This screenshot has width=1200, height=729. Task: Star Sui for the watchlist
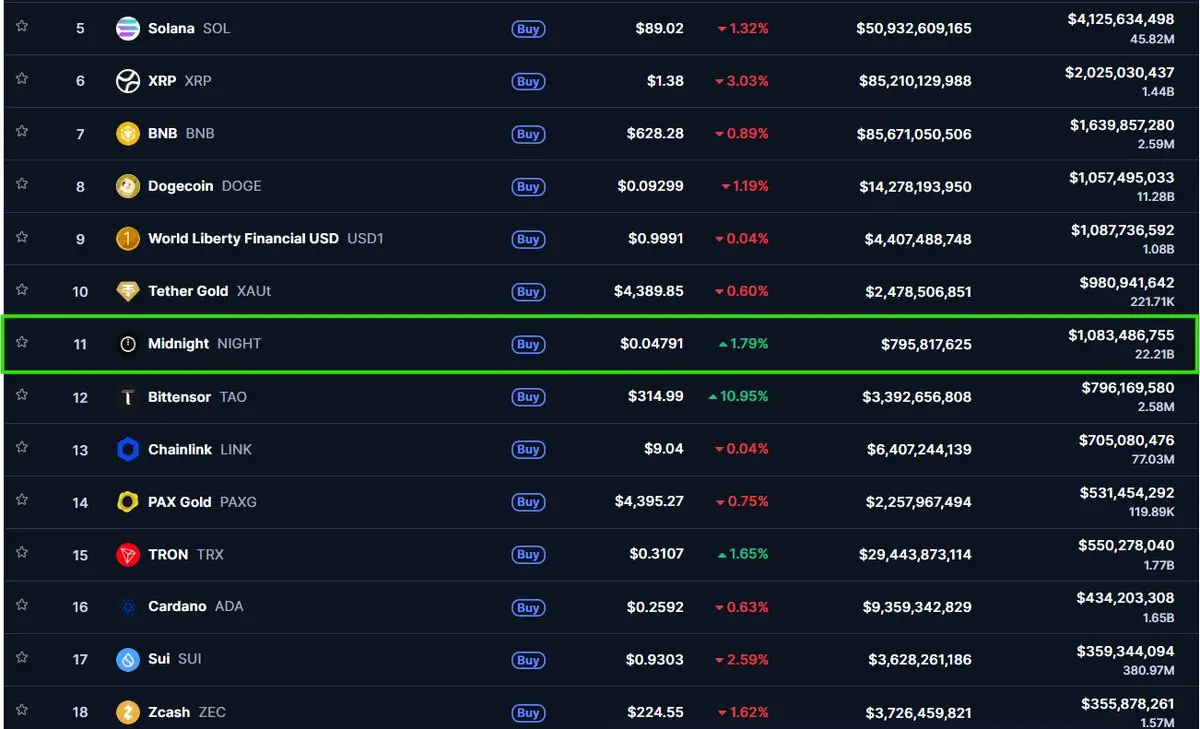tap(22, 657)
